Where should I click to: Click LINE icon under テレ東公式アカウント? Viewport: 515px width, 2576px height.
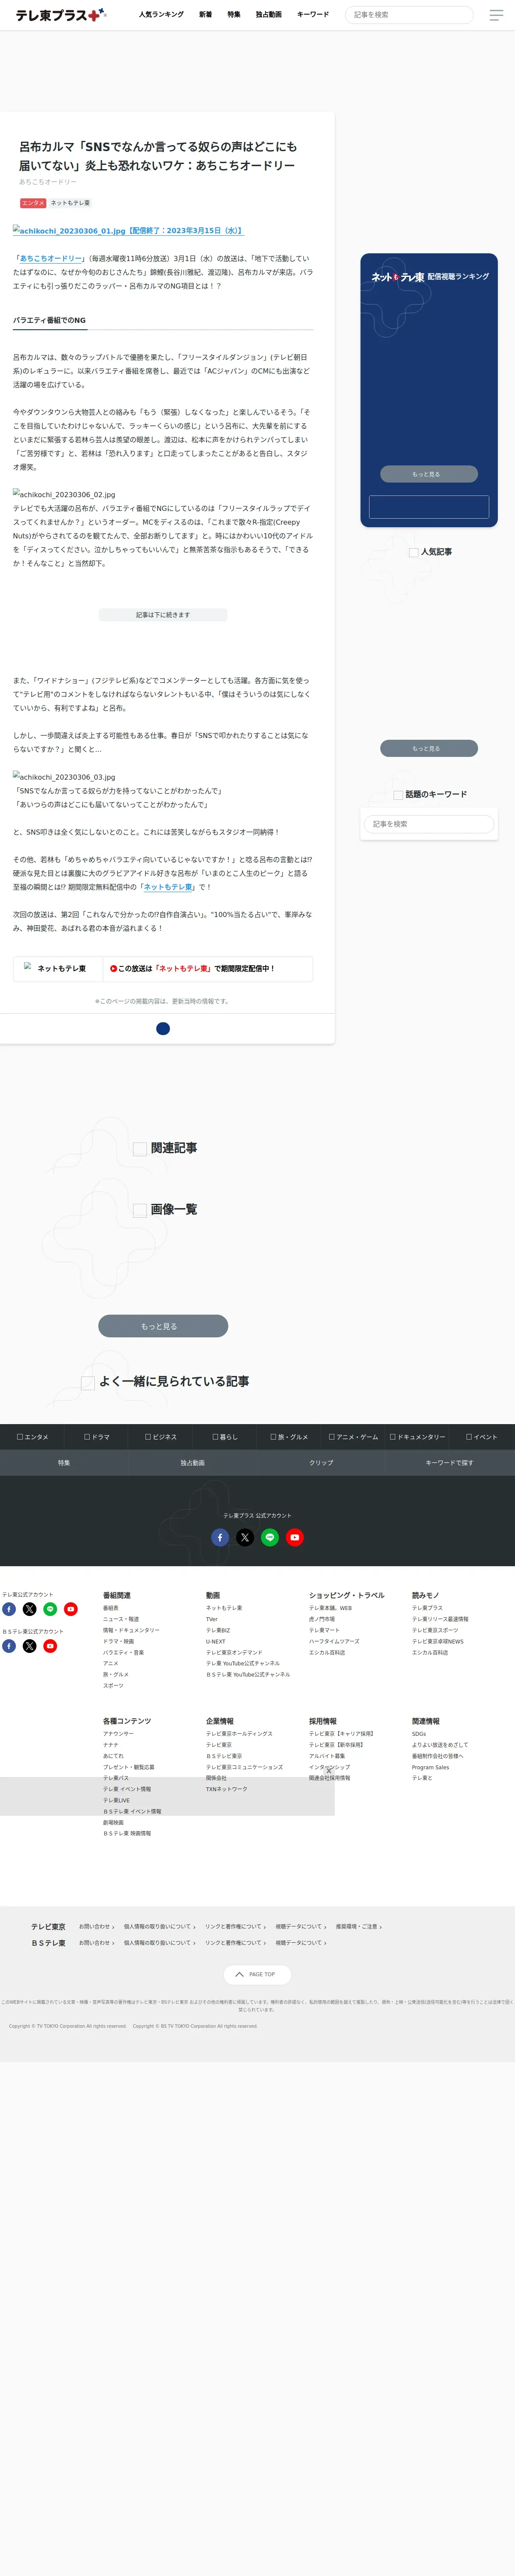point(50,1609)
